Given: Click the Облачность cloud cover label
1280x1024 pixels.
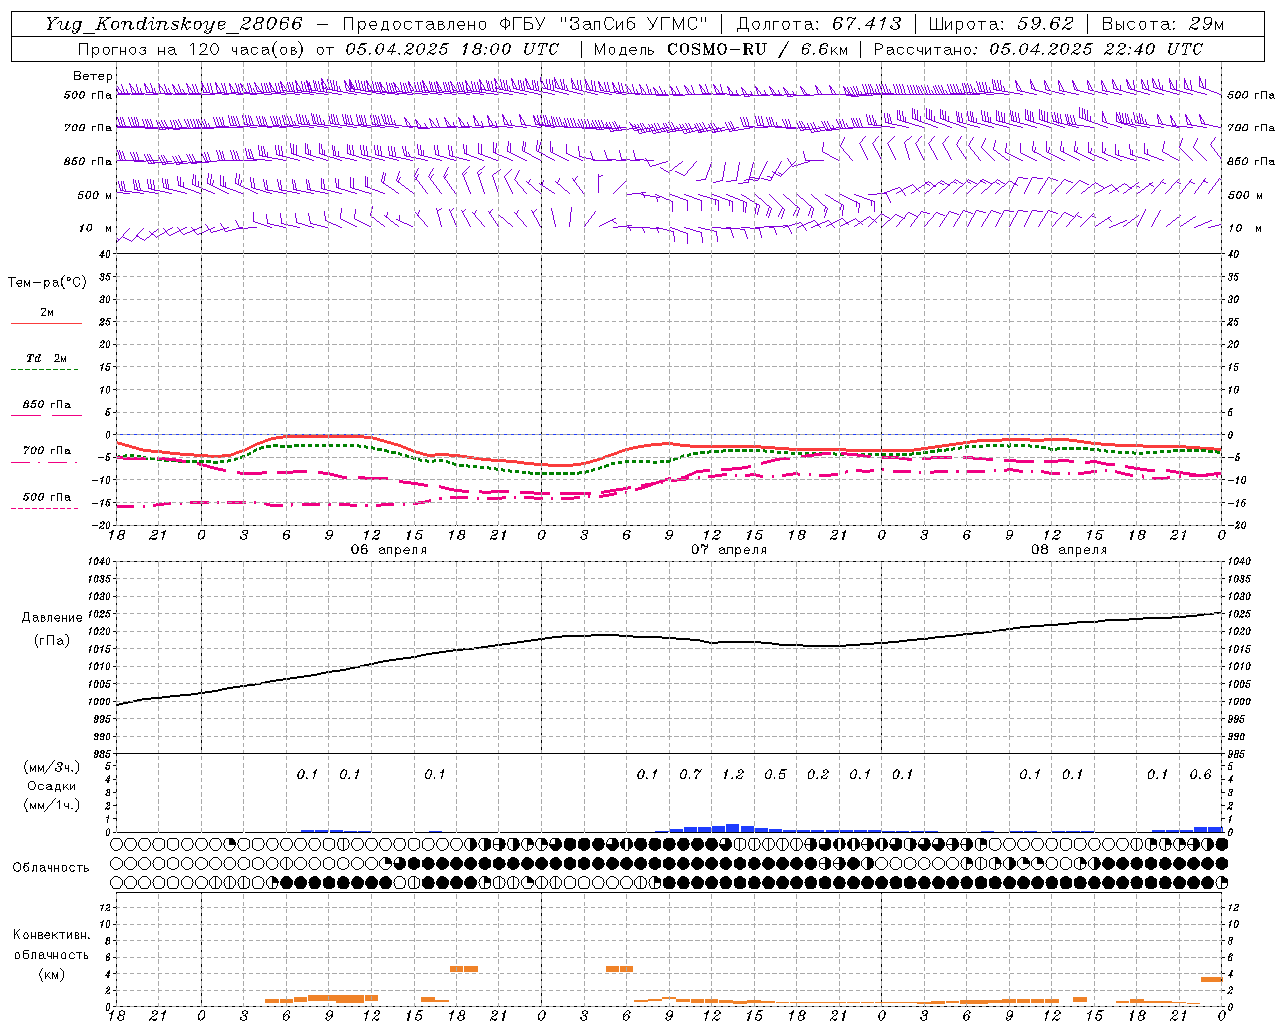Looking at the screenshot, I should coord(51,868).
